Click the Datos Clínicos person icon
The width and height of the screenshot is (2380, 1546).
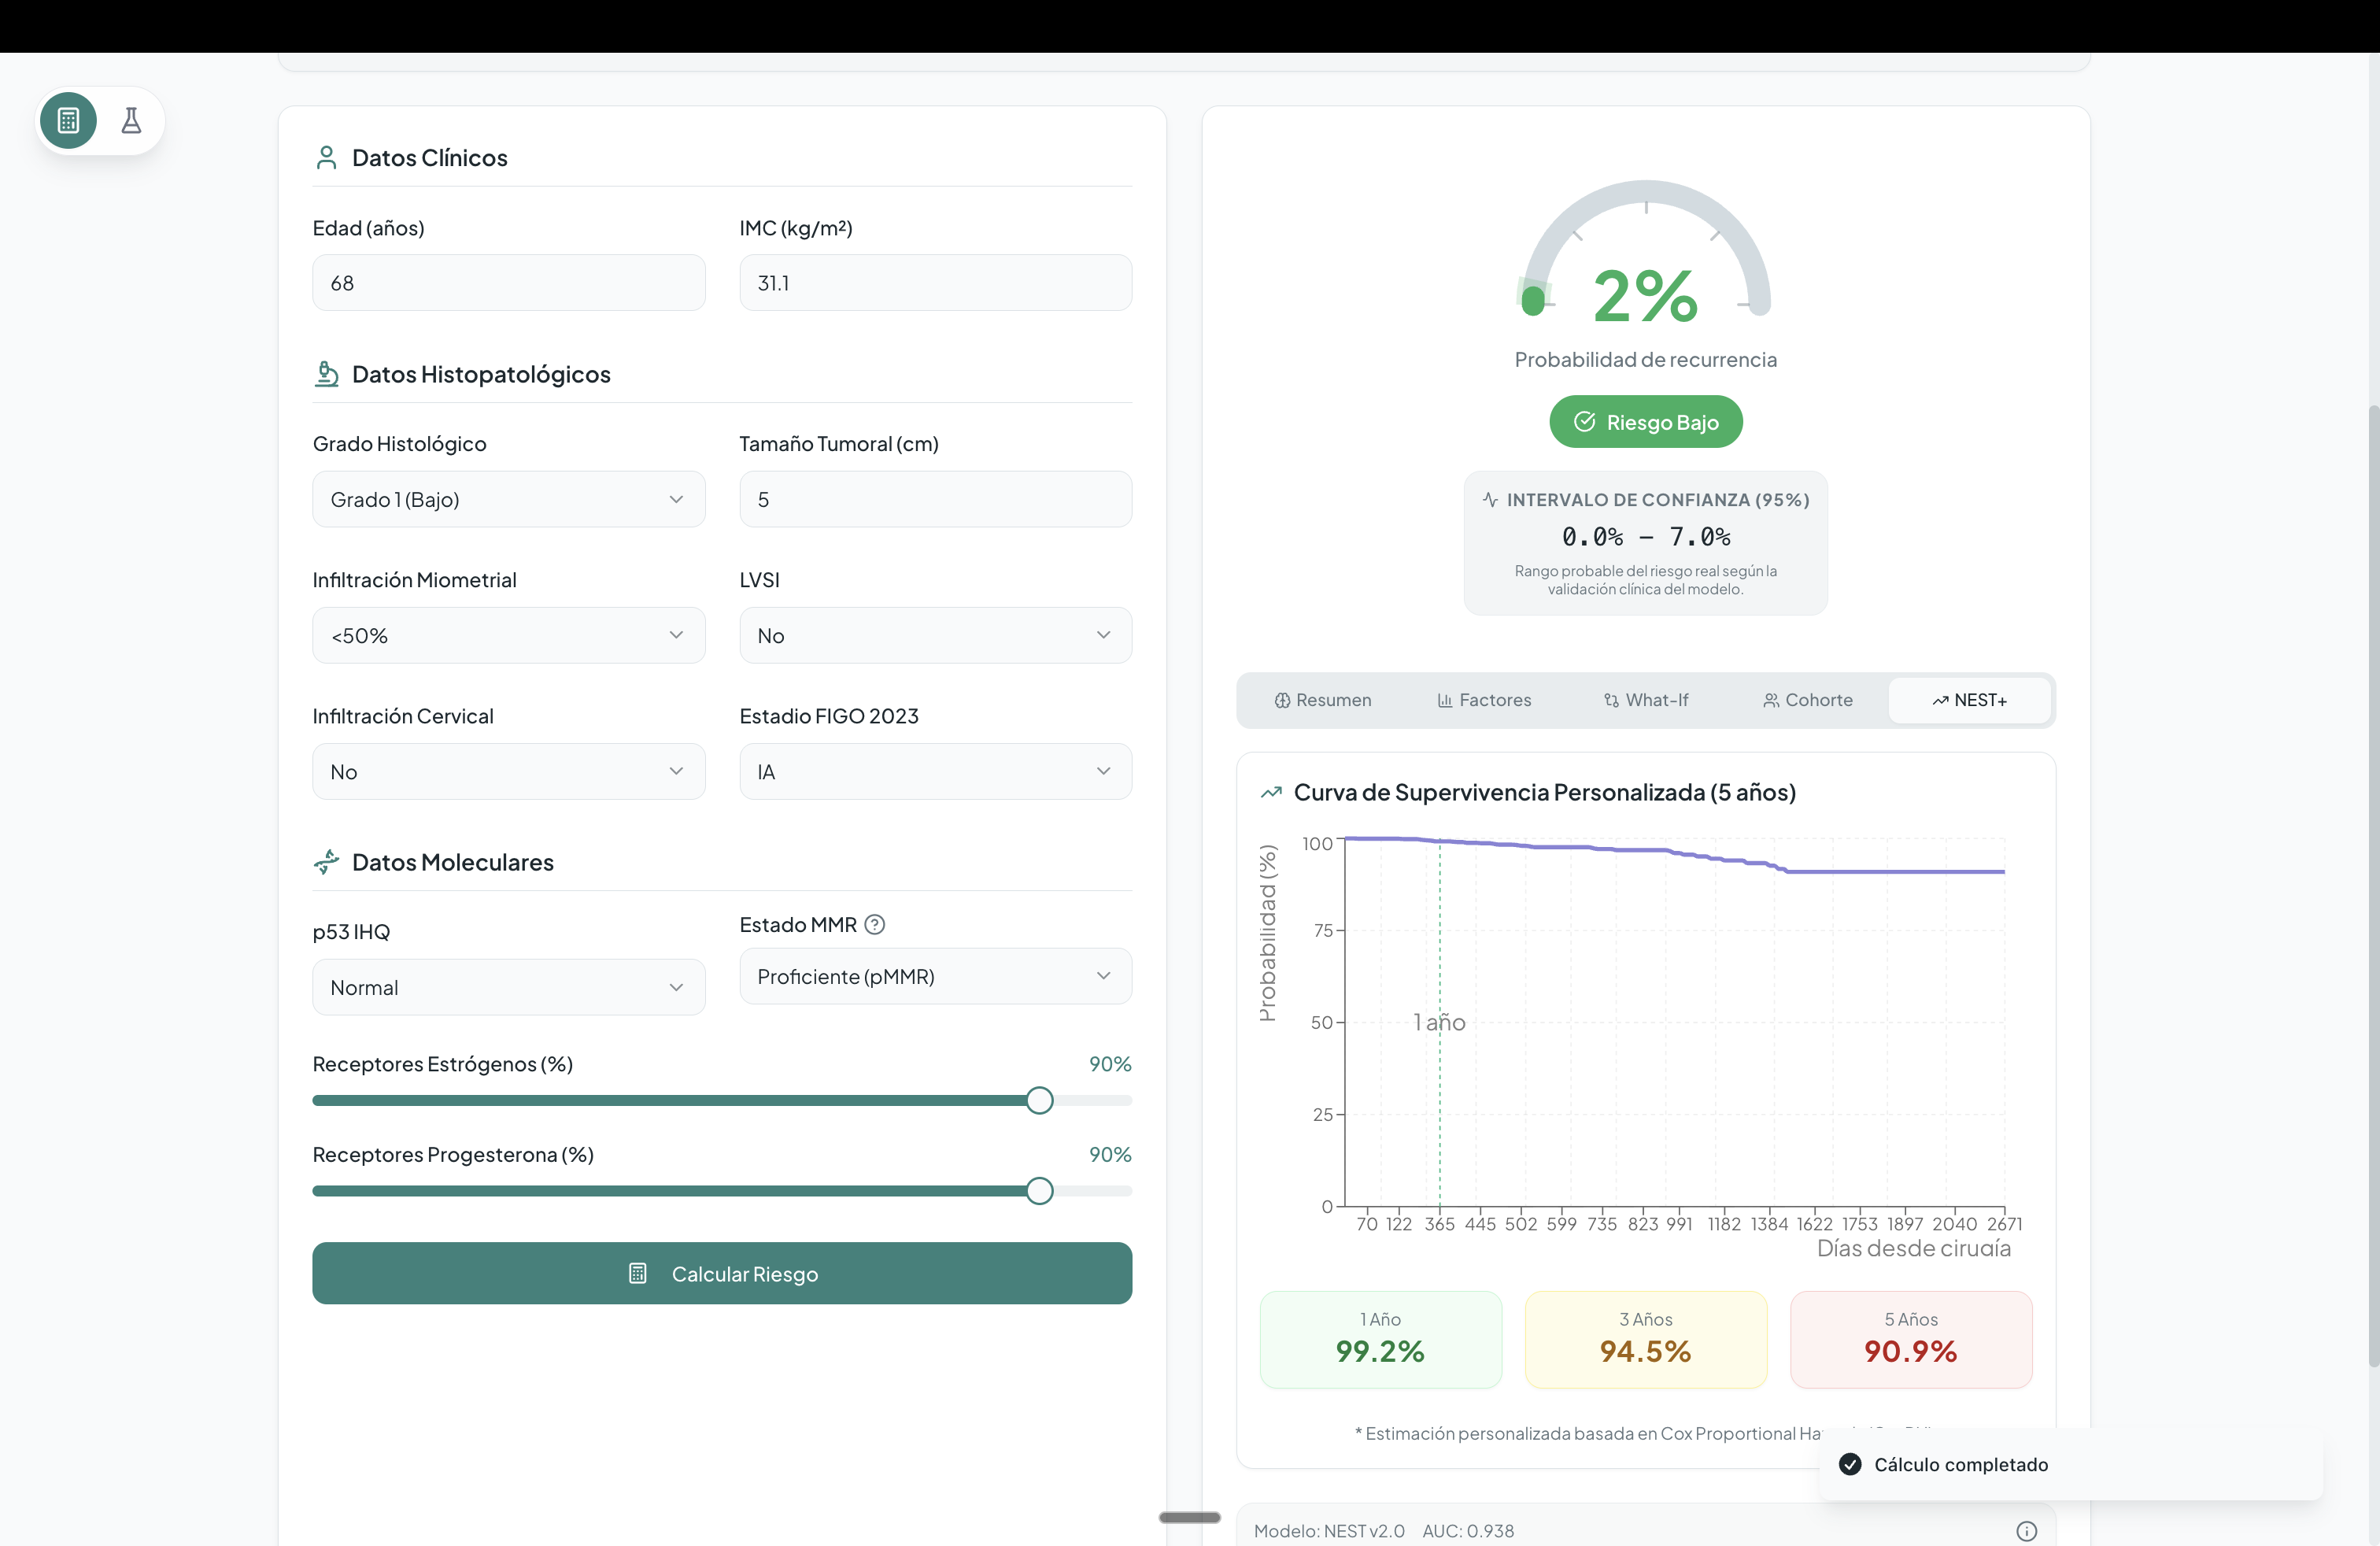326,158
